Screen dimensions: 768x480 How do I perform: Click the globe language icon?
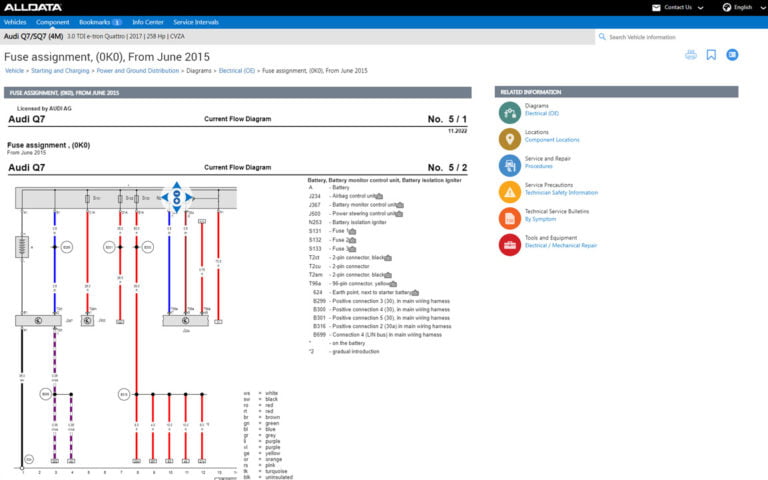(x=727, y=7)
